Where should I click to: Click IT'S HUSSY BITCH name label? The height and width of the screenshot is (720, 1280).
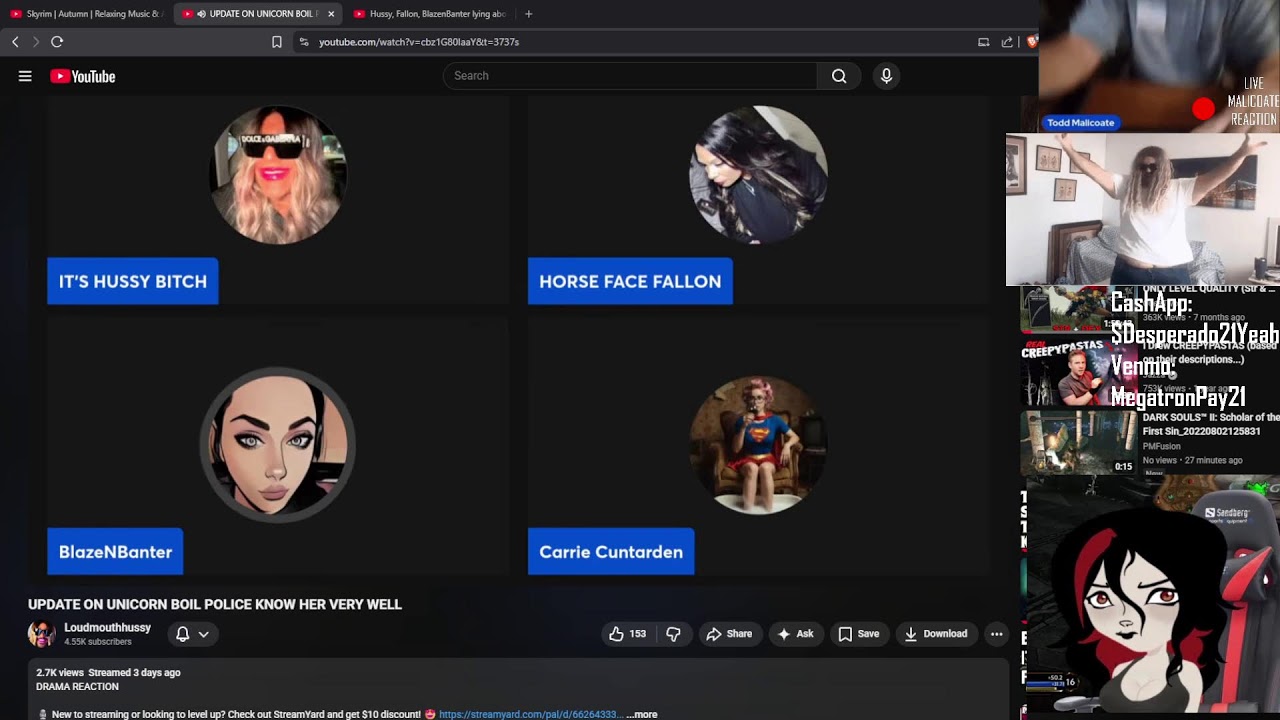point(133,281)
